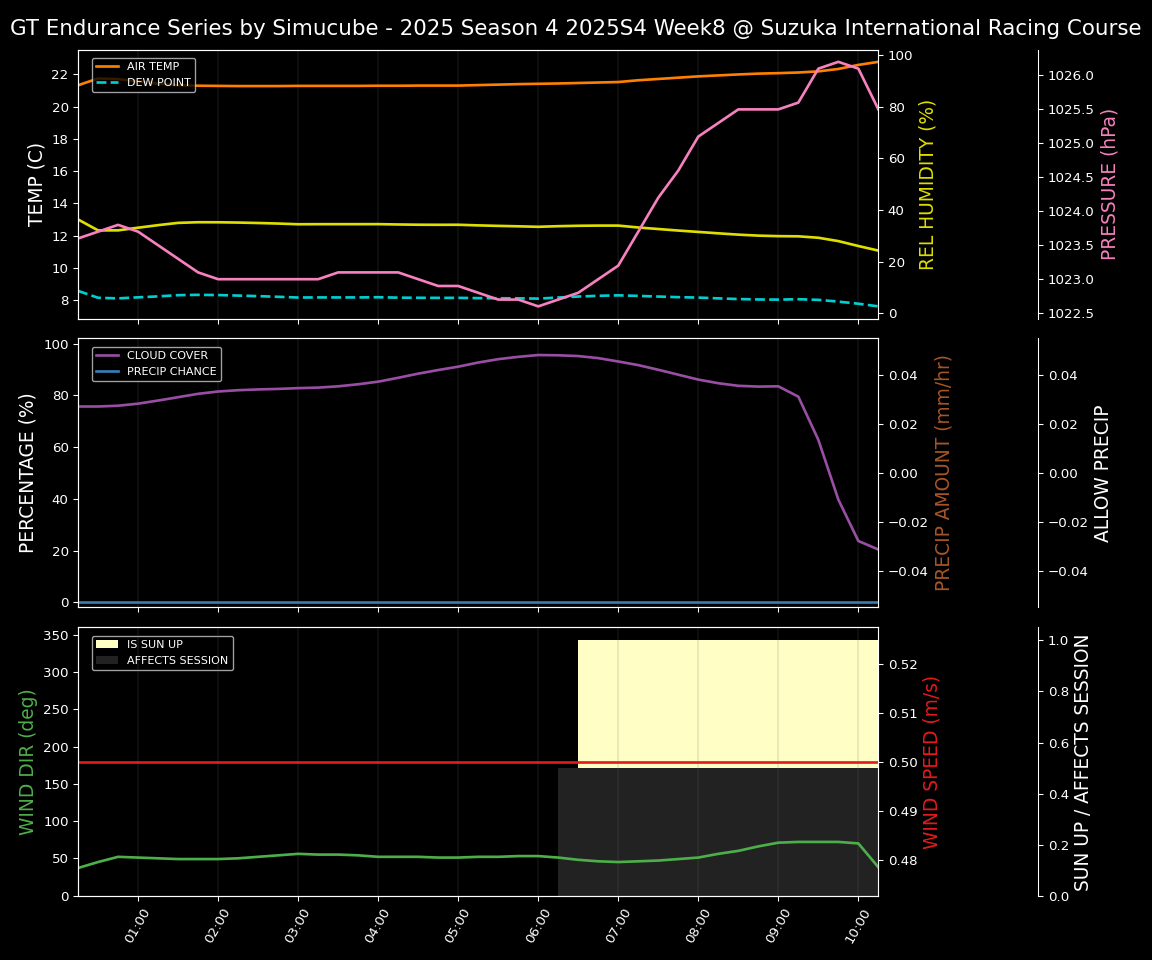Select the PRECIP AMOUNT (mm/hr) axis label
This screenshot has height=960, width=1152.
pyautogui.click(x=943, y=472)
